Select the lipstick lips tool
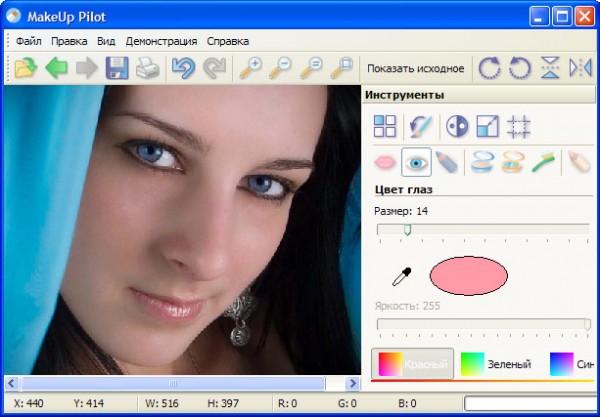Image resolution: width=600 pixels, height=417 pixels. pyautogui.click(x=385, y=162)
